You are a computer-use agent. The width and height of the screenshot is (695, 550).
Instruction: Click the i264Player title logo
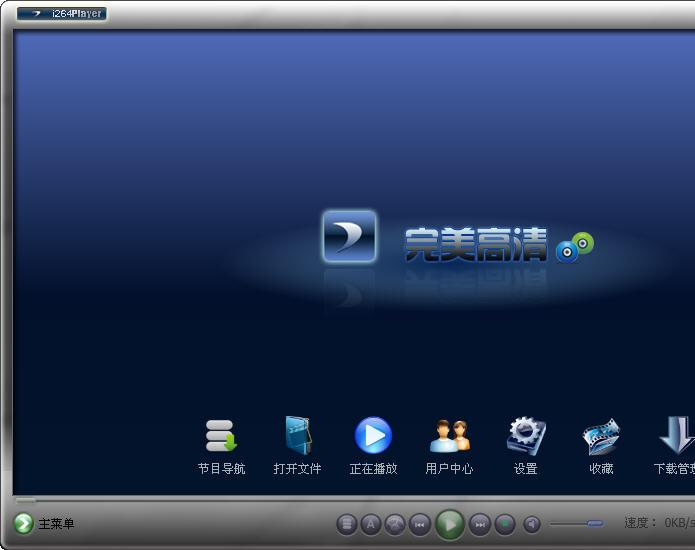click(62, 14)
